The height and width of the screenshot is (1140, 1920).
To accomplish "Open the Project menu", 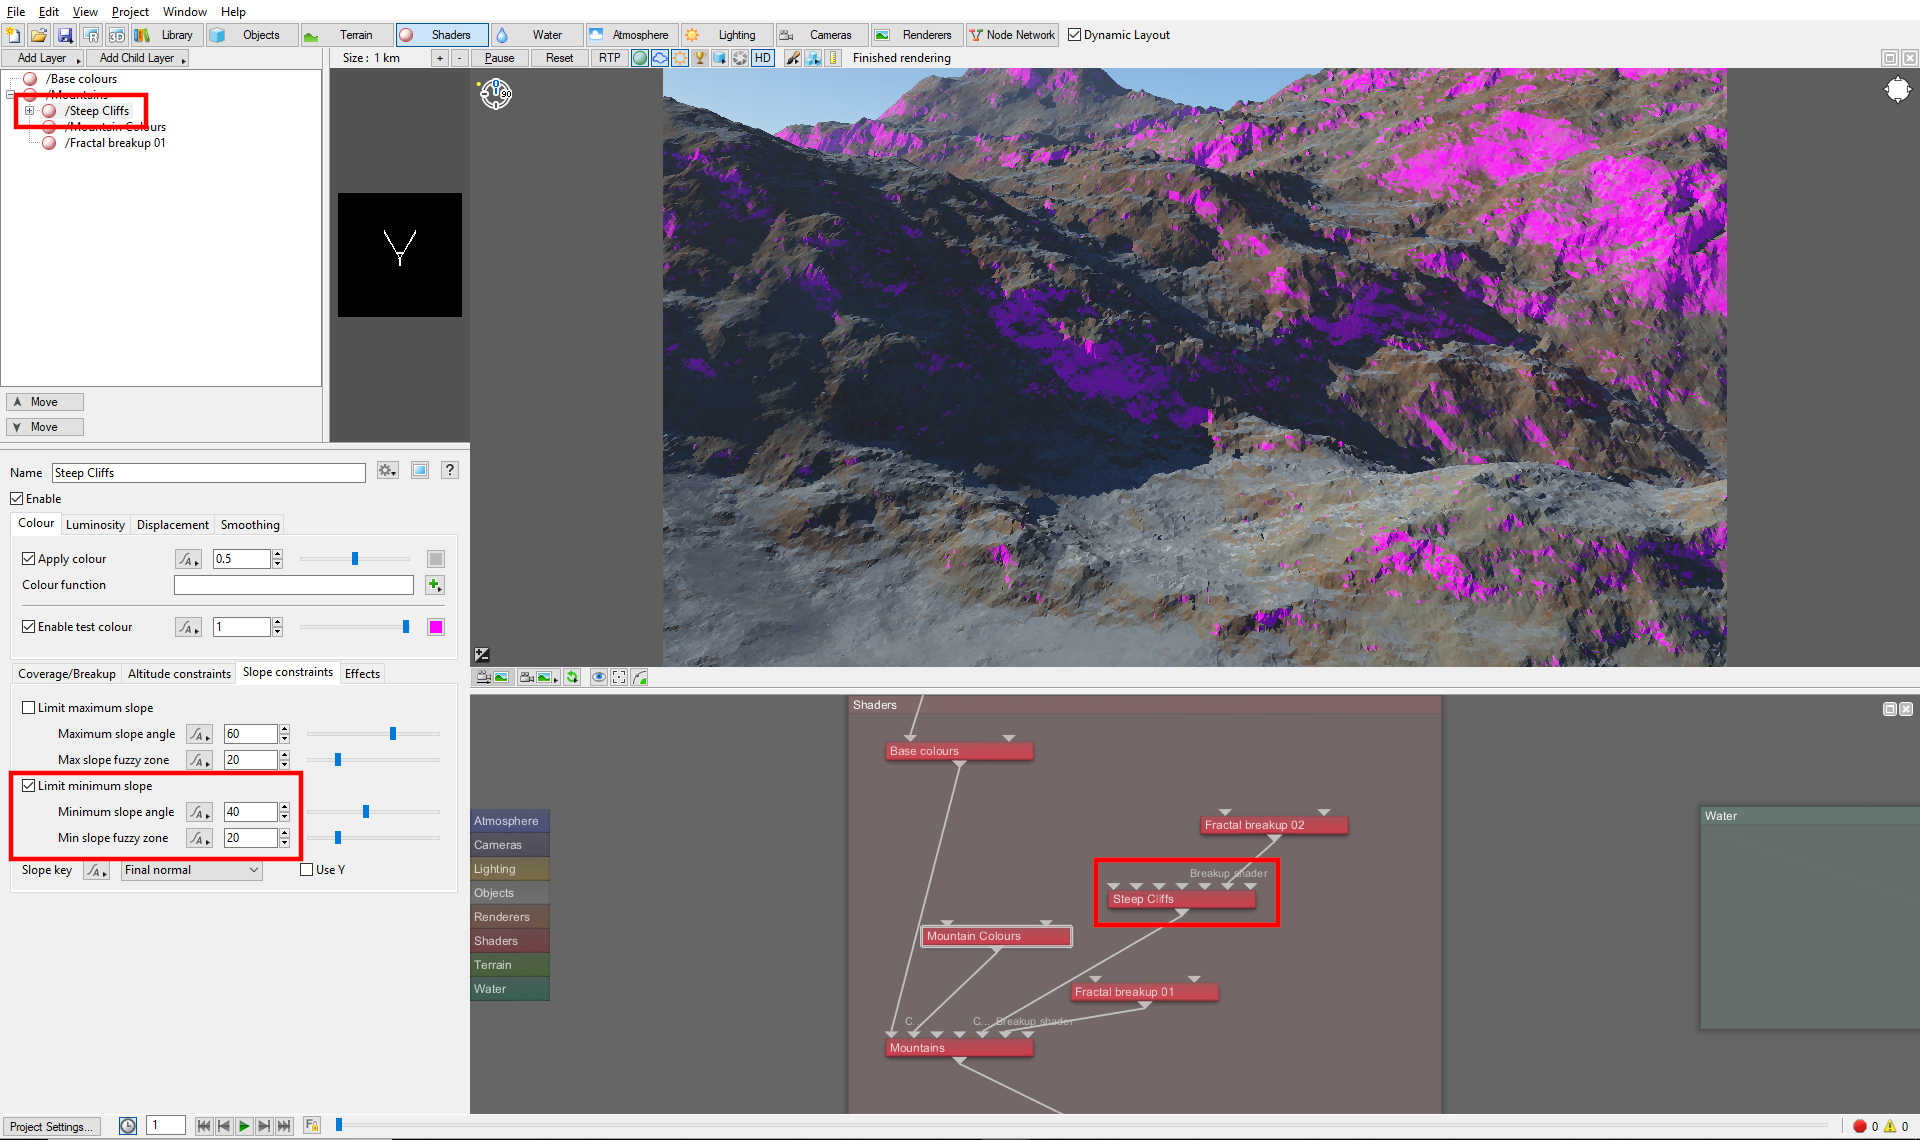I will (x=130, y=12).
